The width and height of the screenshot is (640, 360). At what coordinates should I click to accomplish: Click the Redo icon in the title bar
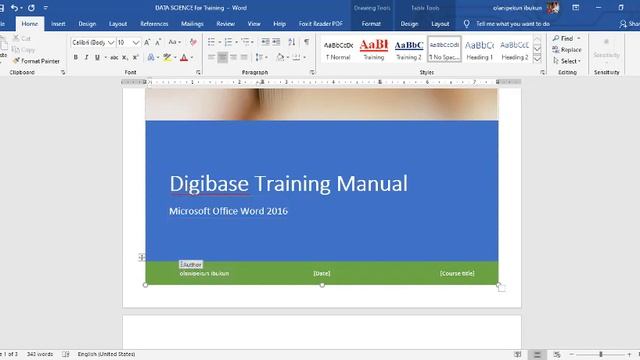pyautogui.click(x=31, y=8)
